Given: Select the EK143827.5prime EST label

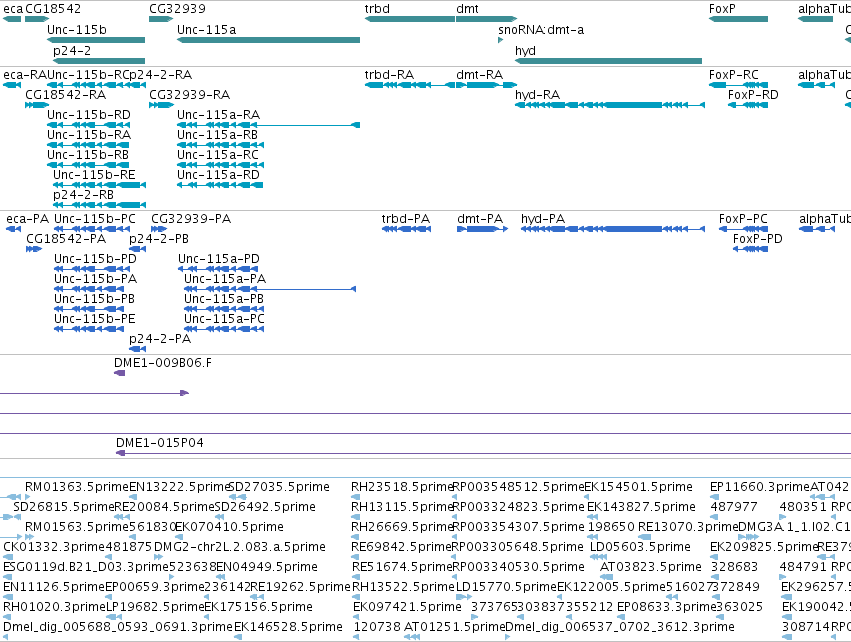Looking at the screenshot, I should point(641,507).
